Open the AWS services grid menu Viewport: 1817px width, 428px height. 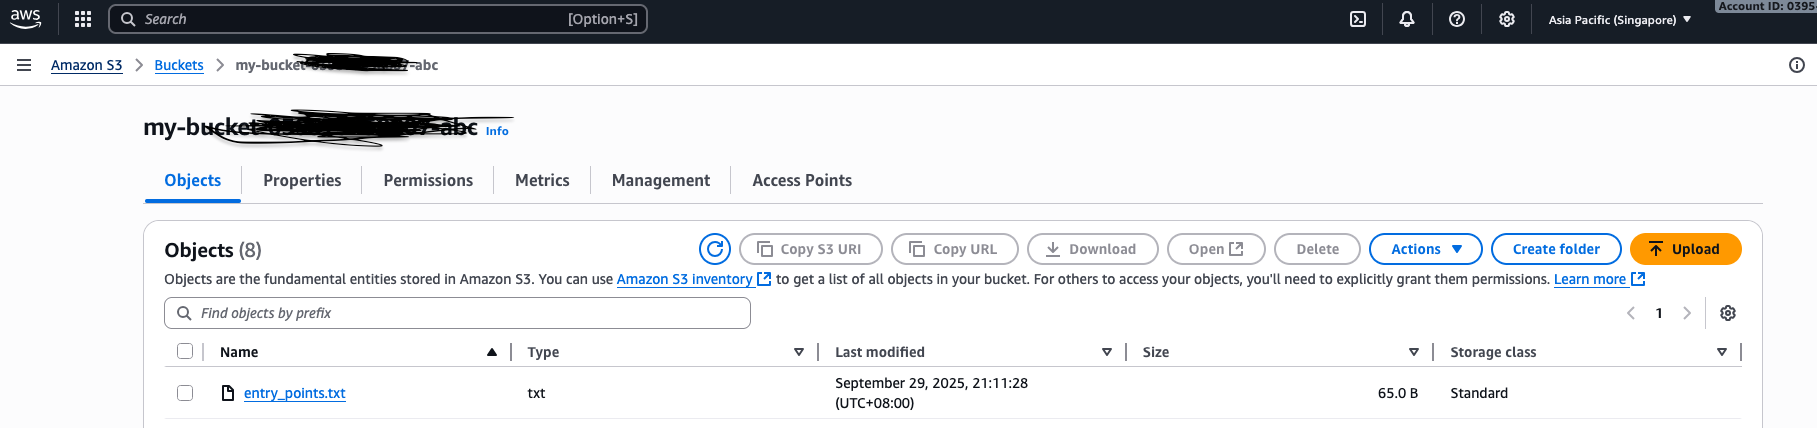pos(83,19)
